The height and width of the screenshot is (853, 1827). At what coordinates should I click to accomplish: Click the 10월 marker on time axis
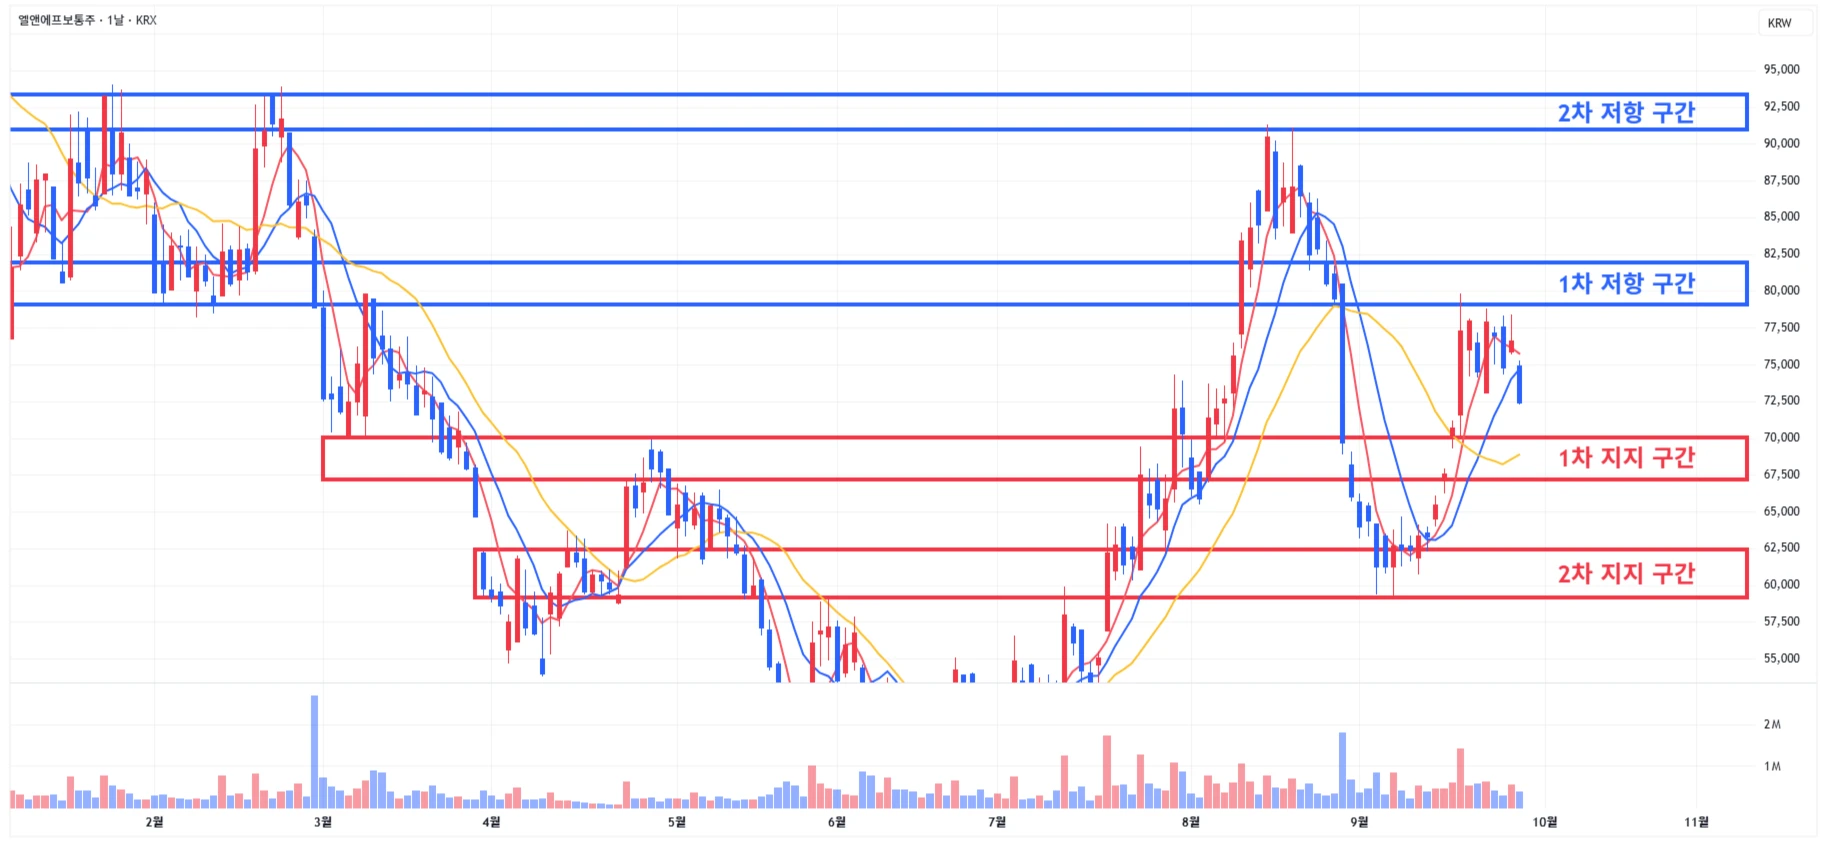pos(1545,822)
